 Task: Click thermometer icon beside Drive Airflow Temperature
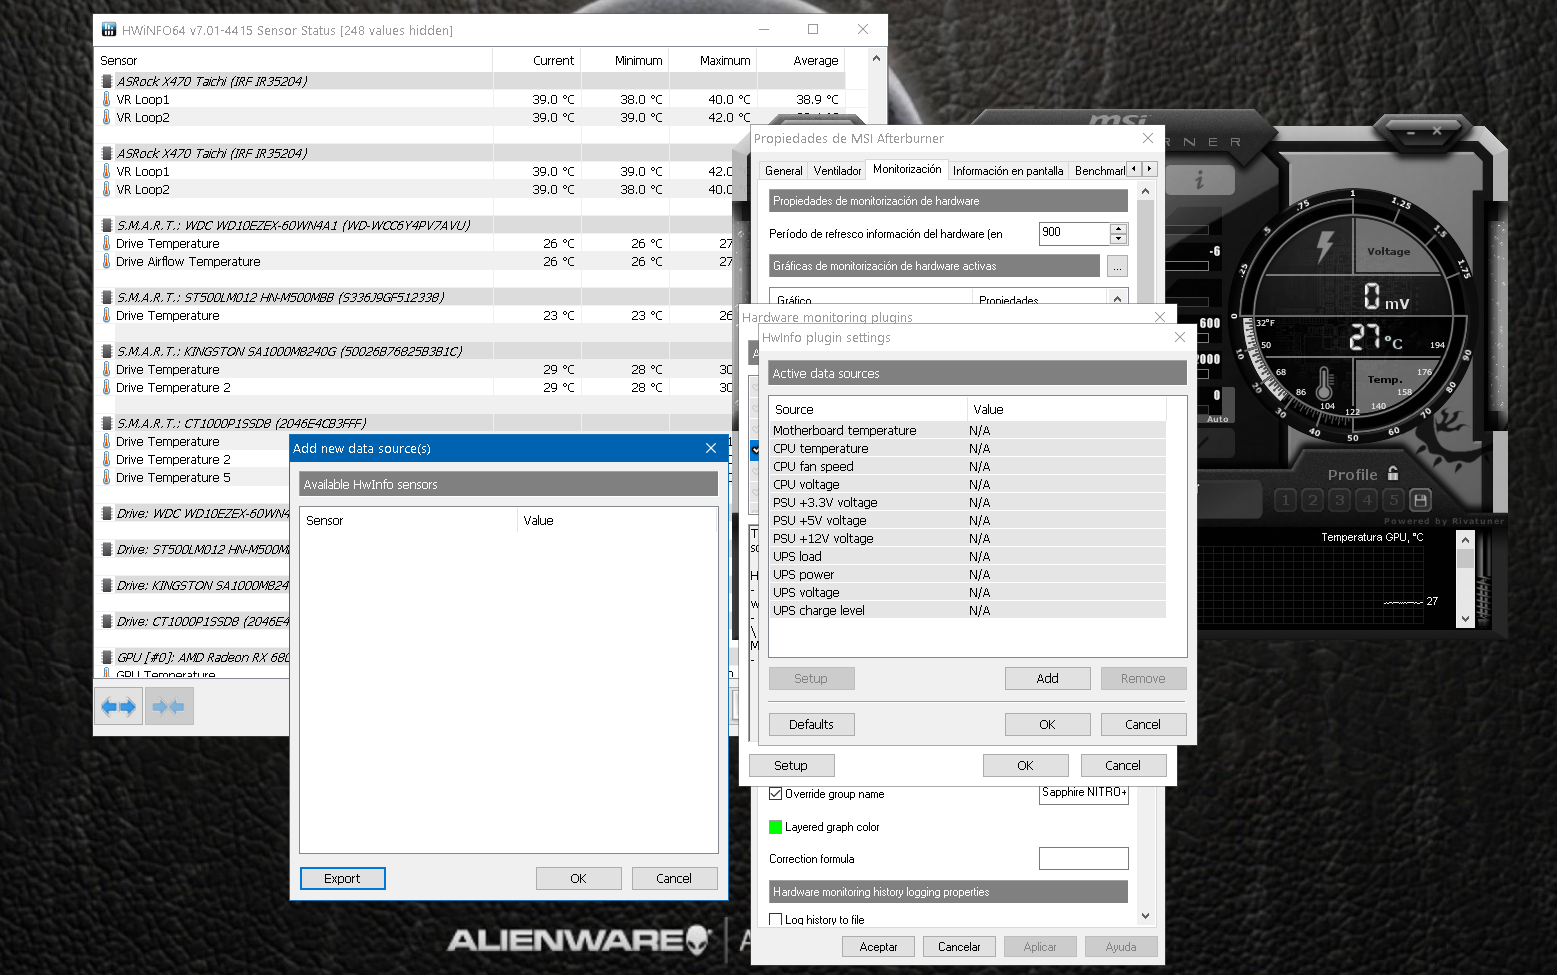107,261
